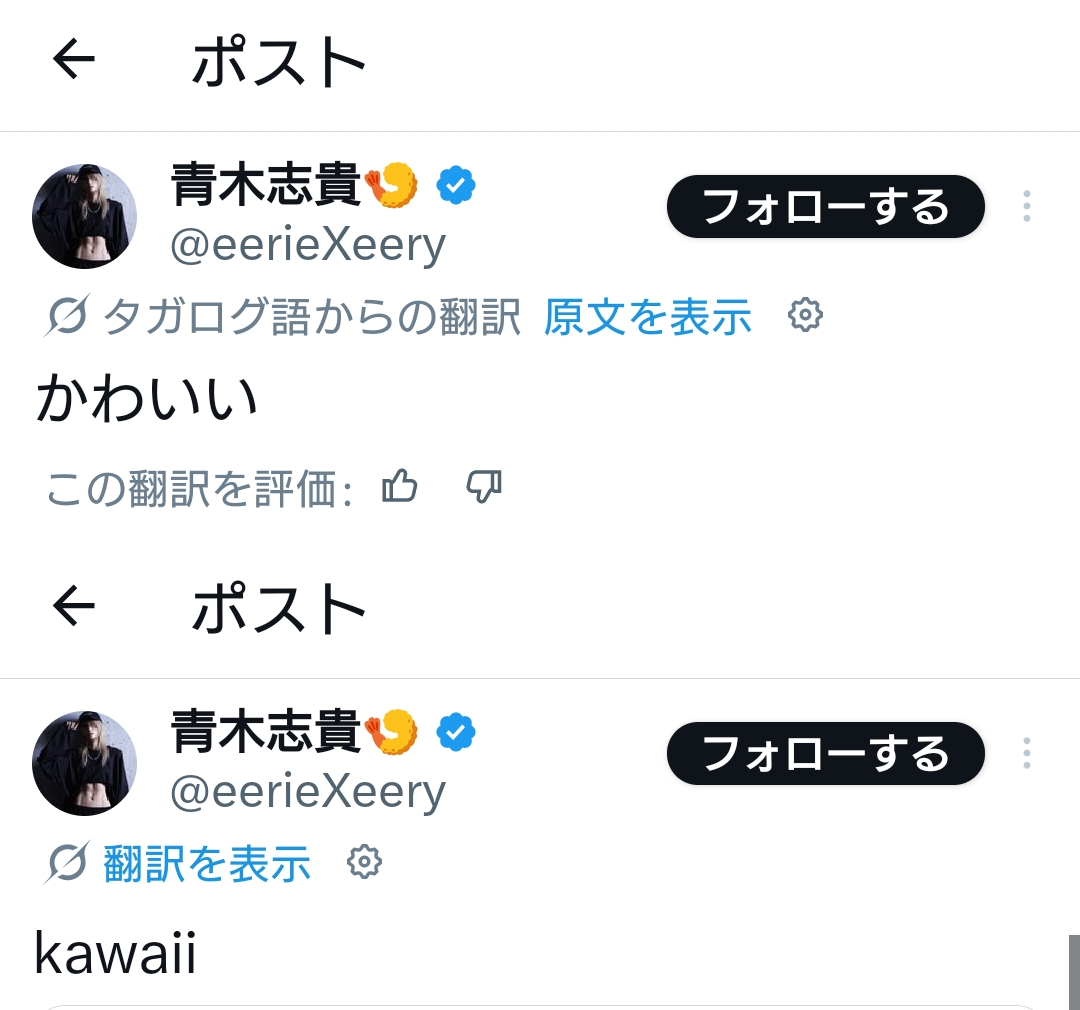Open the bottom post's profile avatar
This screenshot has width=1080, height=1010.
84,763
